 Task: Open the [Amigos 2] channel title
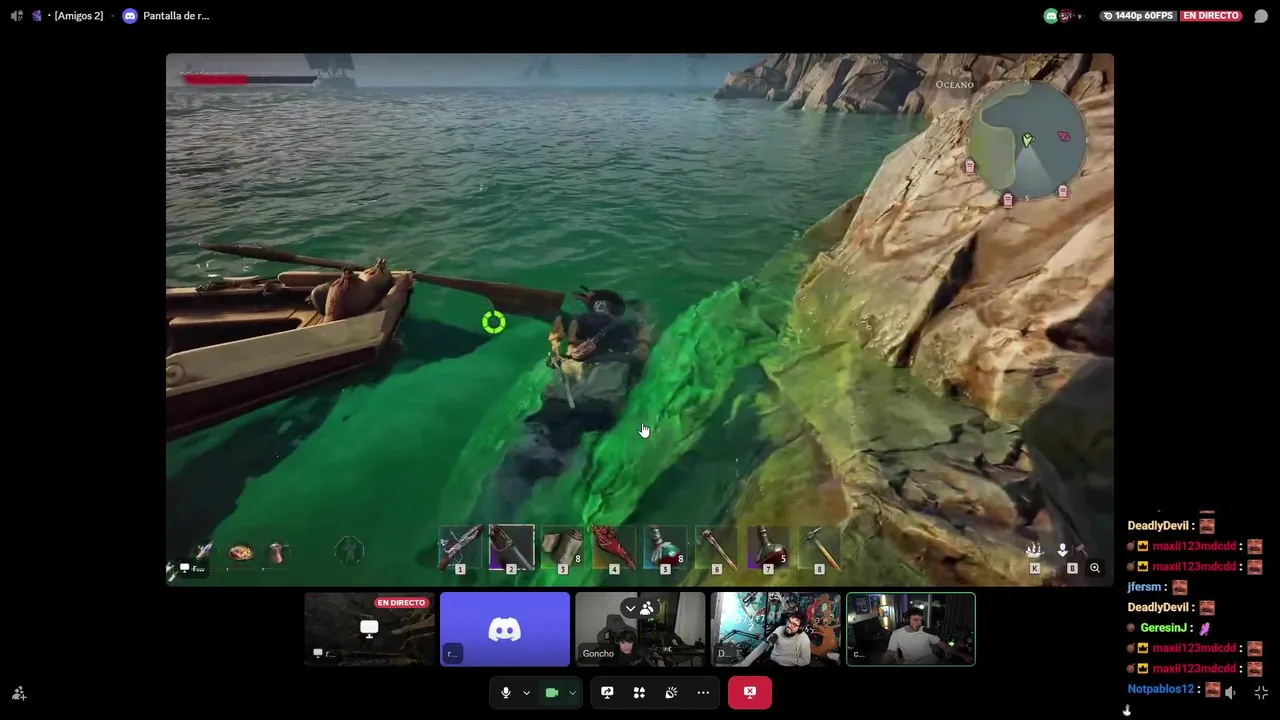point(79,16)
